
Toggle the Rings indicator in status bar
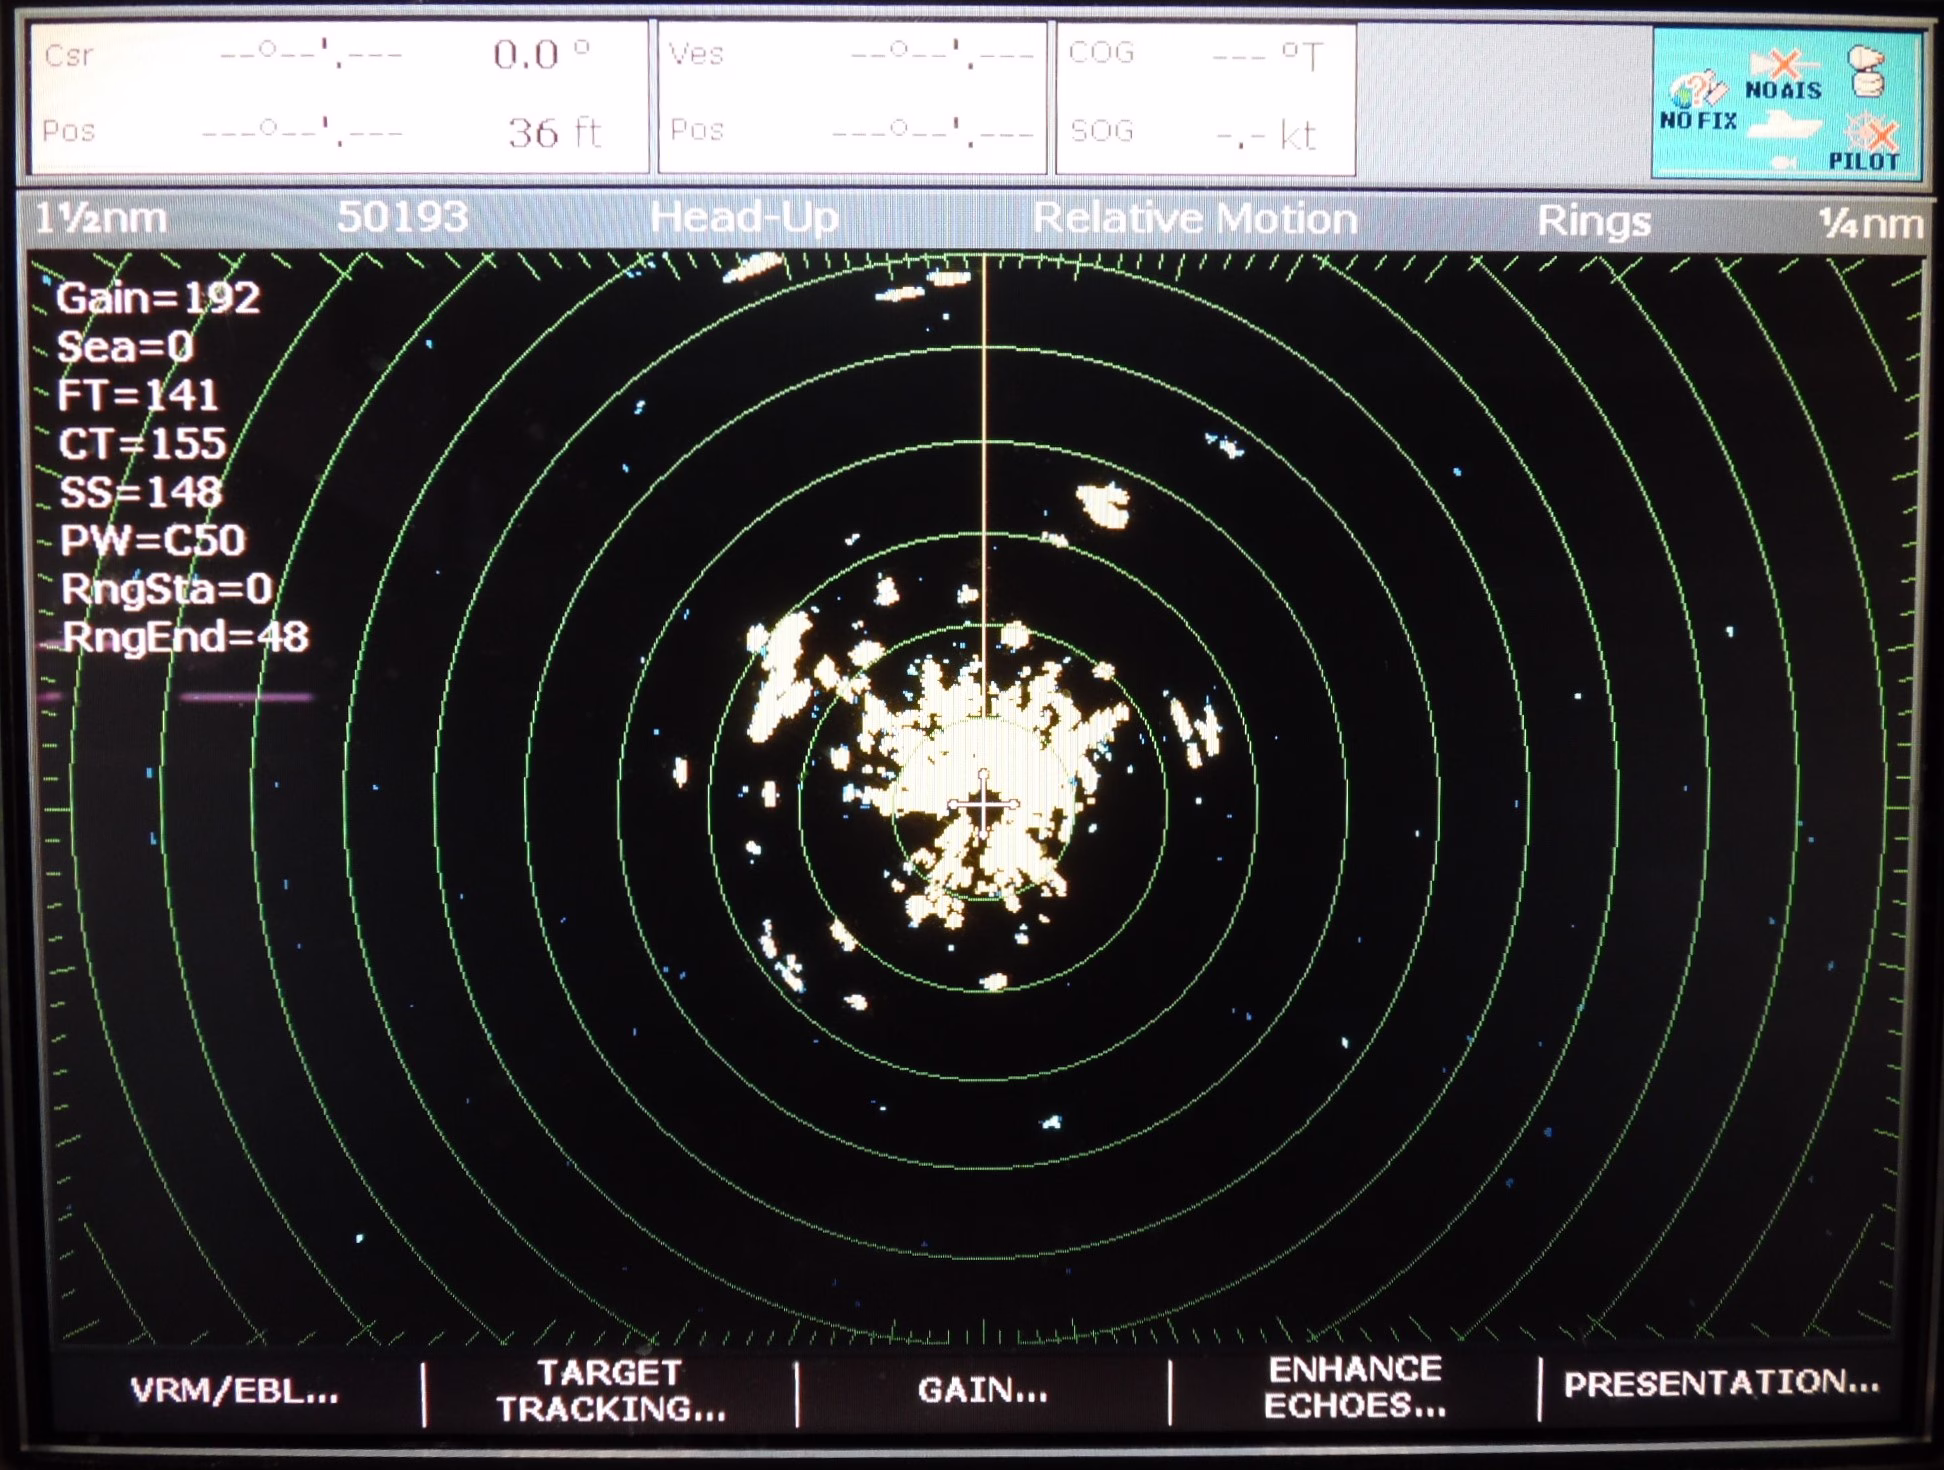1592,220
